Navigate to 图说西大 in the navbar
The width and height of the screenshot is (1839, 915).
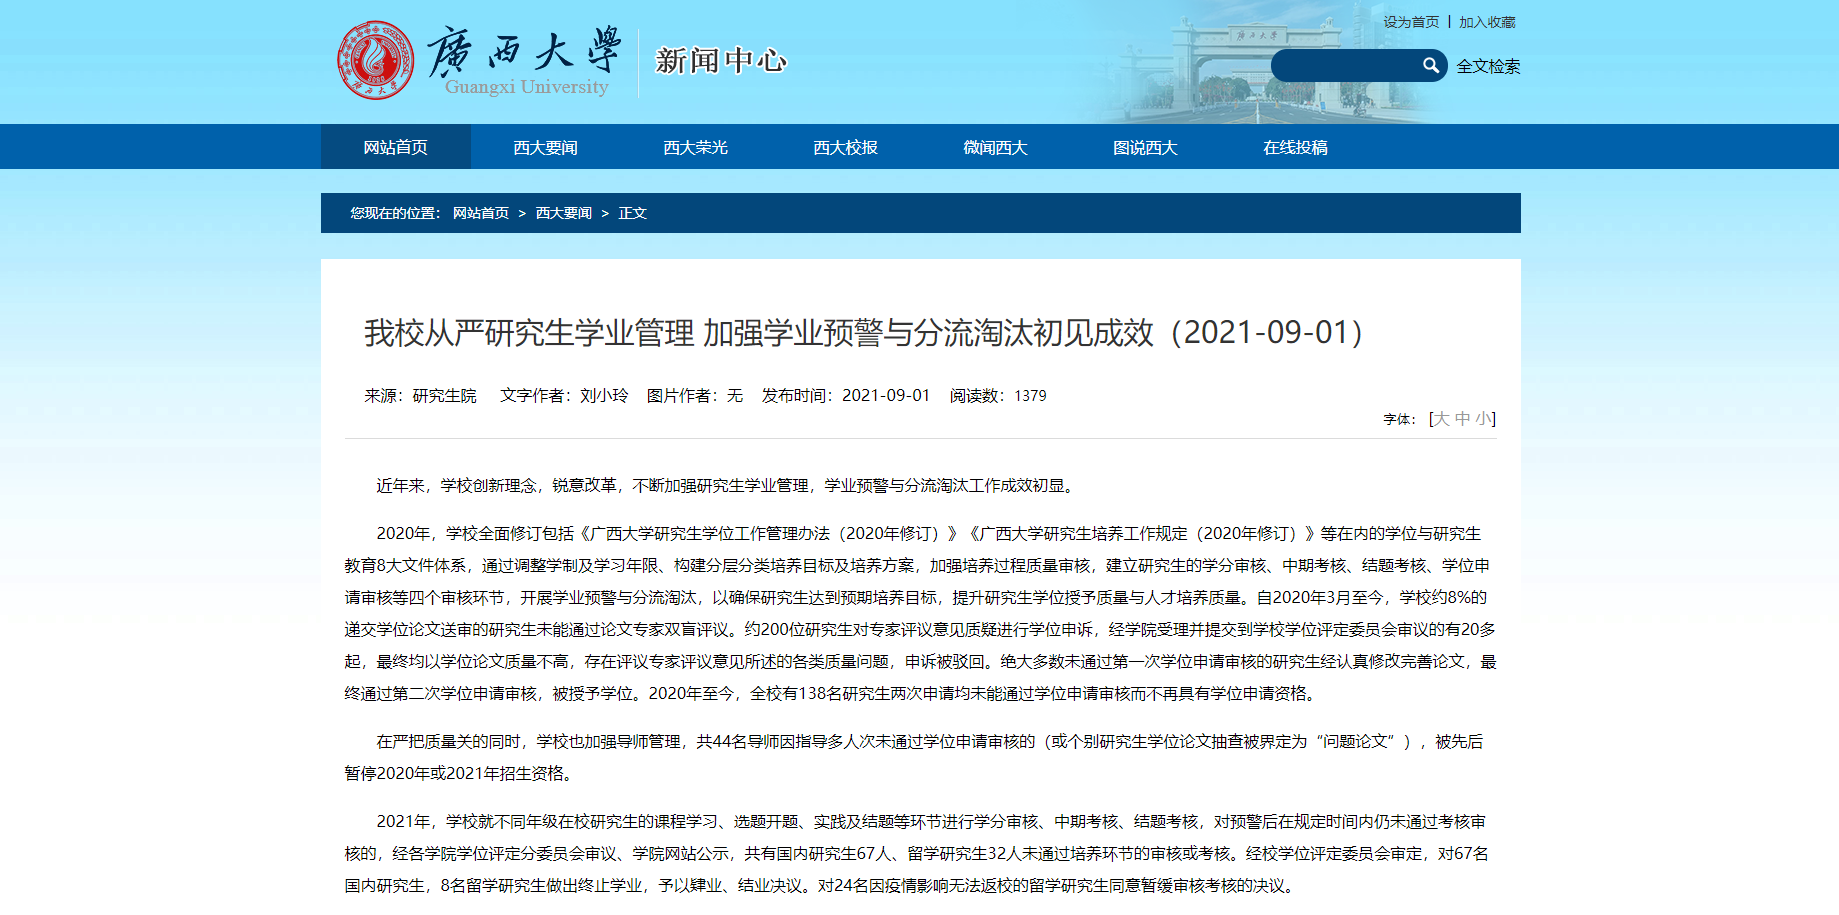(1145, 148)
